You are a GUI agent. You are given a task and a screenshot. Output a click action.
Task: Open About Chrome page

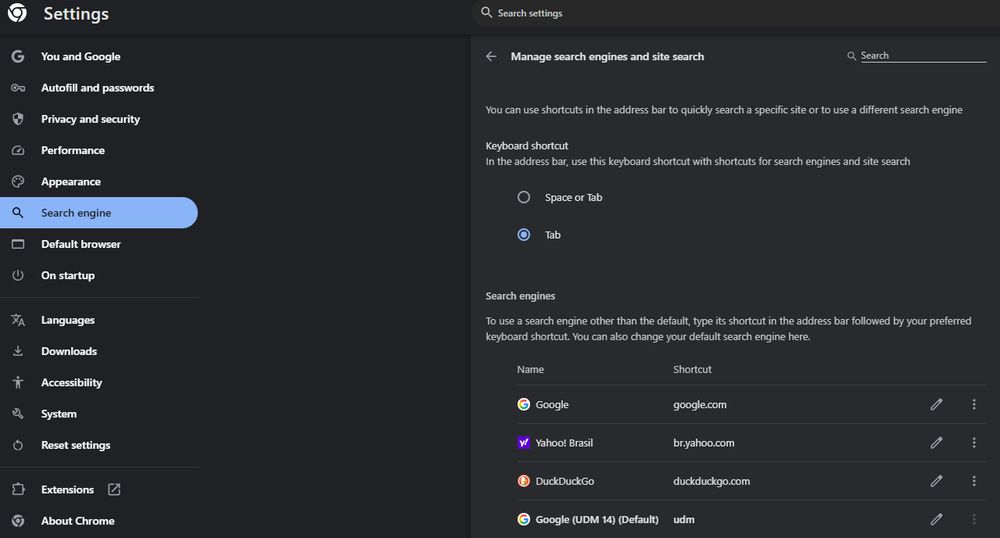click(x=77, y=521)
